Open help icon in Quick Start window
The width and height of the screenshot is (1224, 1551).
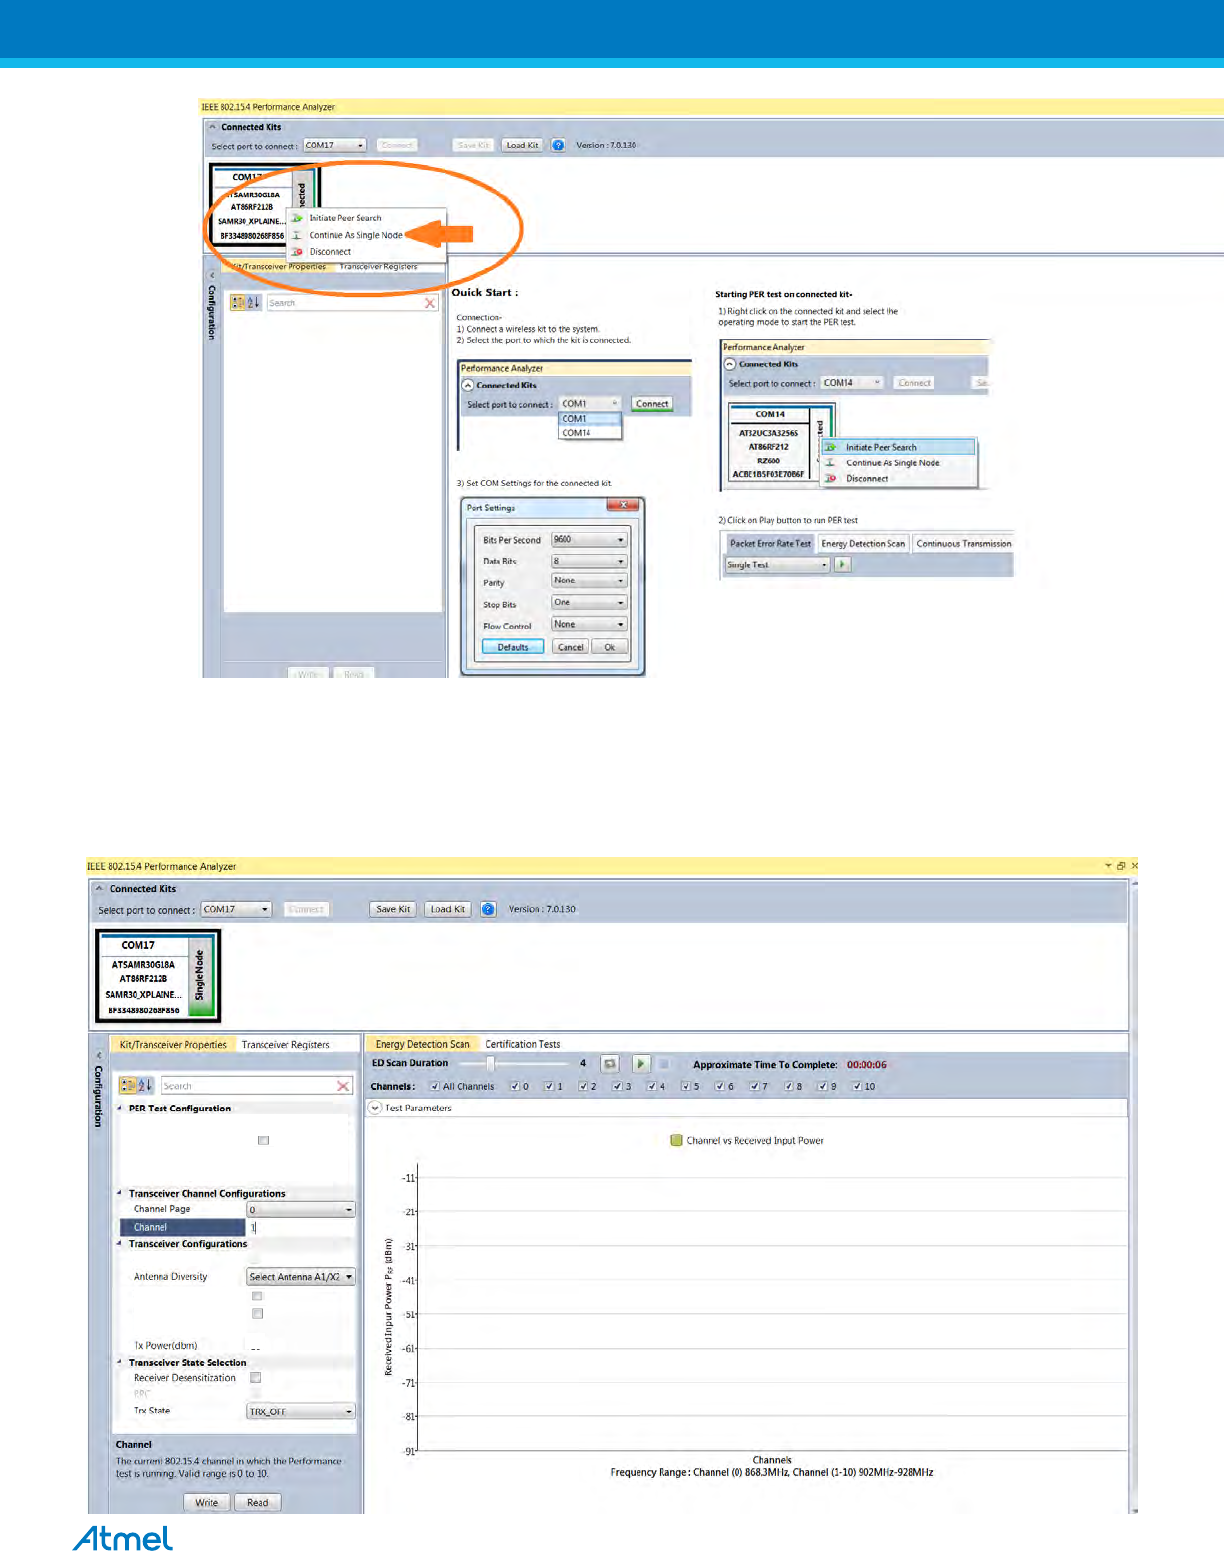(558, 145)
